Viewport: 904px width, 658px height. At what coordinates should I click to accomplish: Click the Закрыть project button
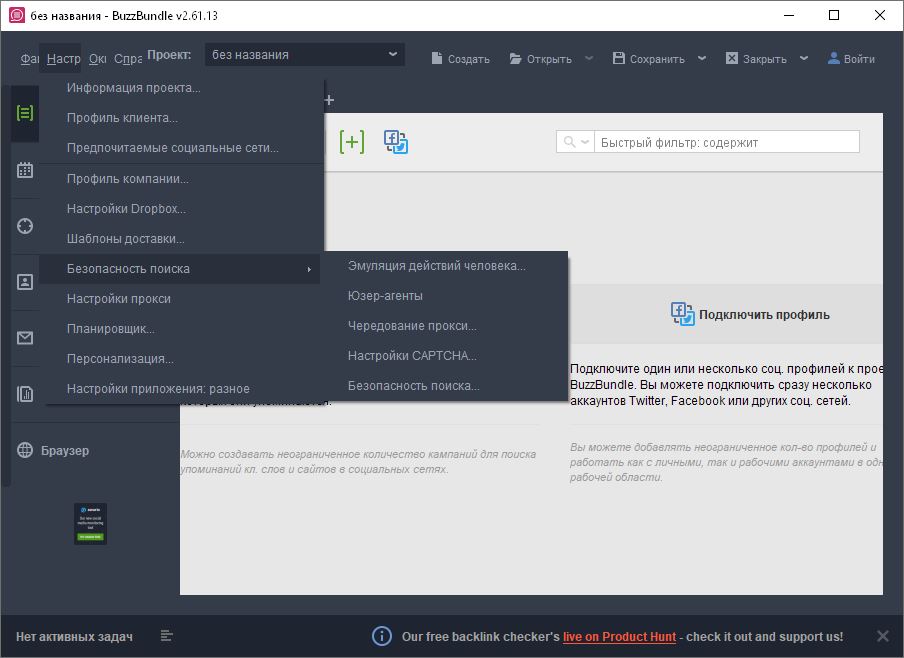[x=756, y=59]
